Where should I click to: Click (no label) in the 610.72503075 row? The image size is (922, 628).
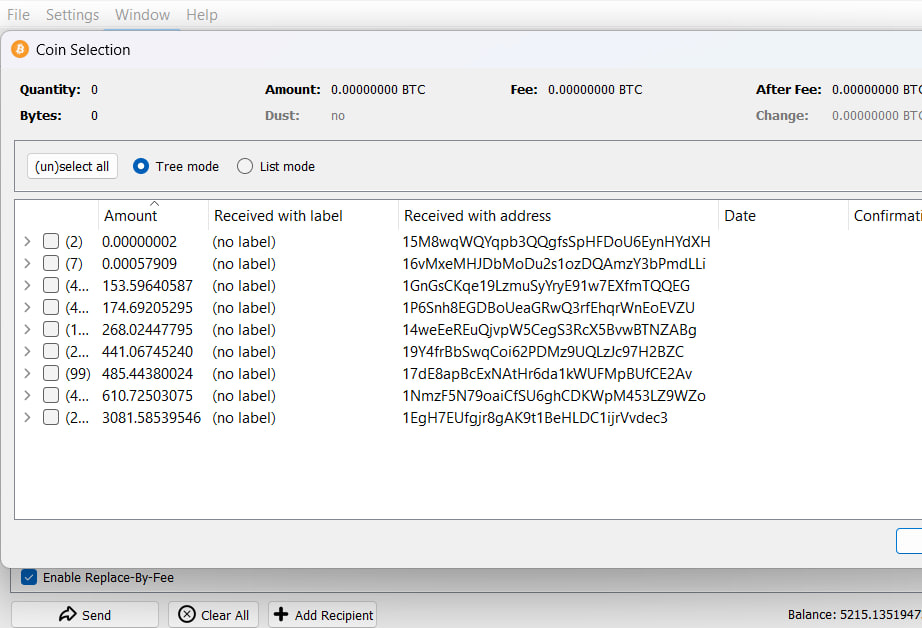tap(244, 396)
